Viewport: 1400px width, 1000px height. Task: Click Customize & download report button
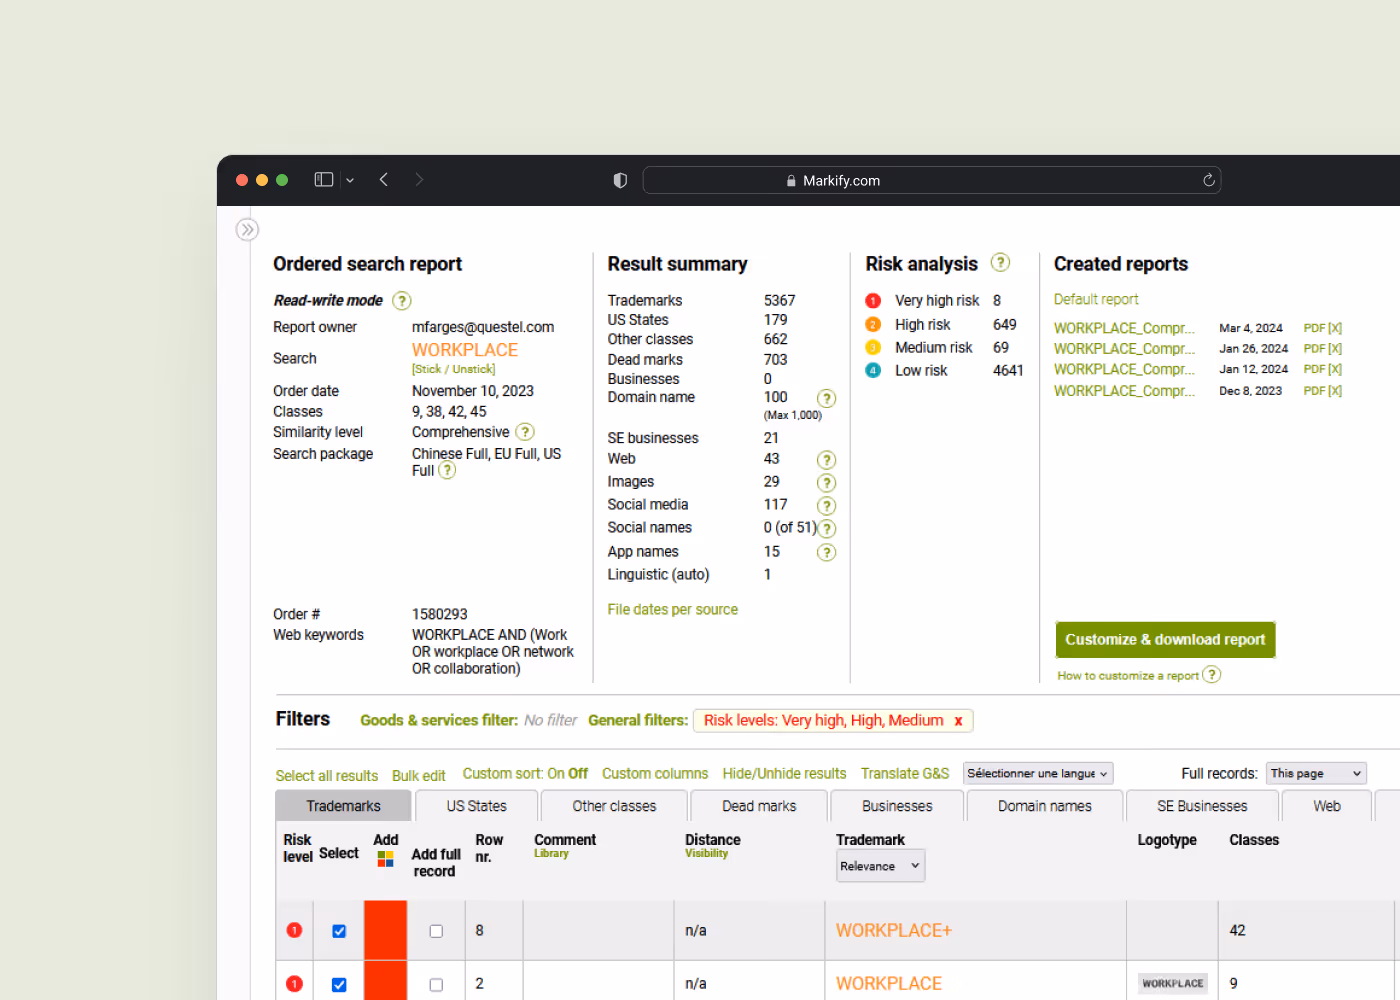tap(1165, 640)
